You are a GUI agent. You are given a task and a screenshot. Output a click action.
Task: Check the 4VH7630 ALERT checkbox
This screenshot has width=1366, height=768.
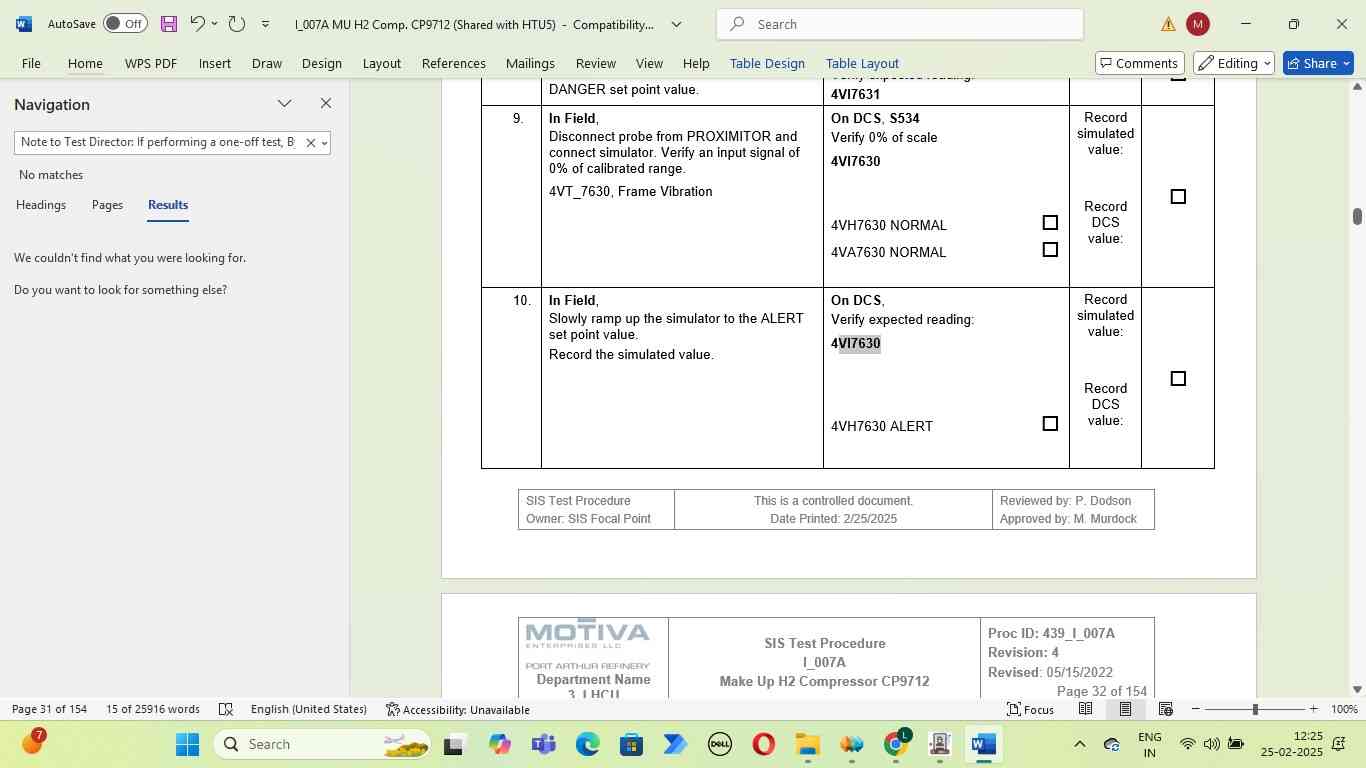click(x=1050, y=424)
